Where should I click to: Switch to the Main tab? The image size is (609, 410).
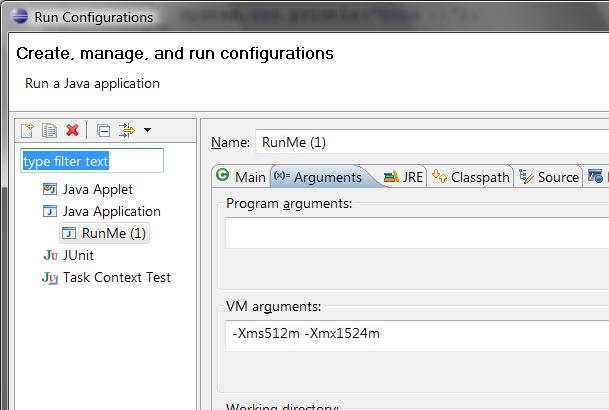(241, 177)
